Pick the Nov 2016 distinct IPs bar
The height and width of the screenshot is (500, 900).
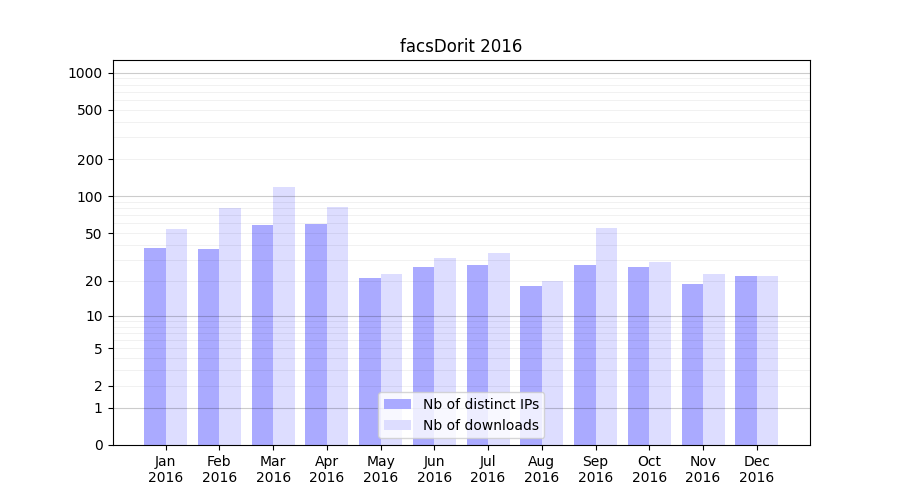pyautogui.click(x=692, y=364)
